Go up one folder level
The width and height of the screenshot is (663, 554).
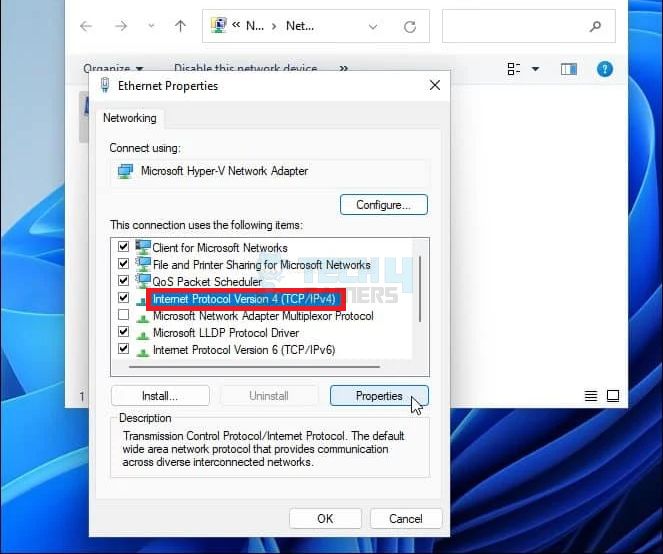(x=180, y=26)
